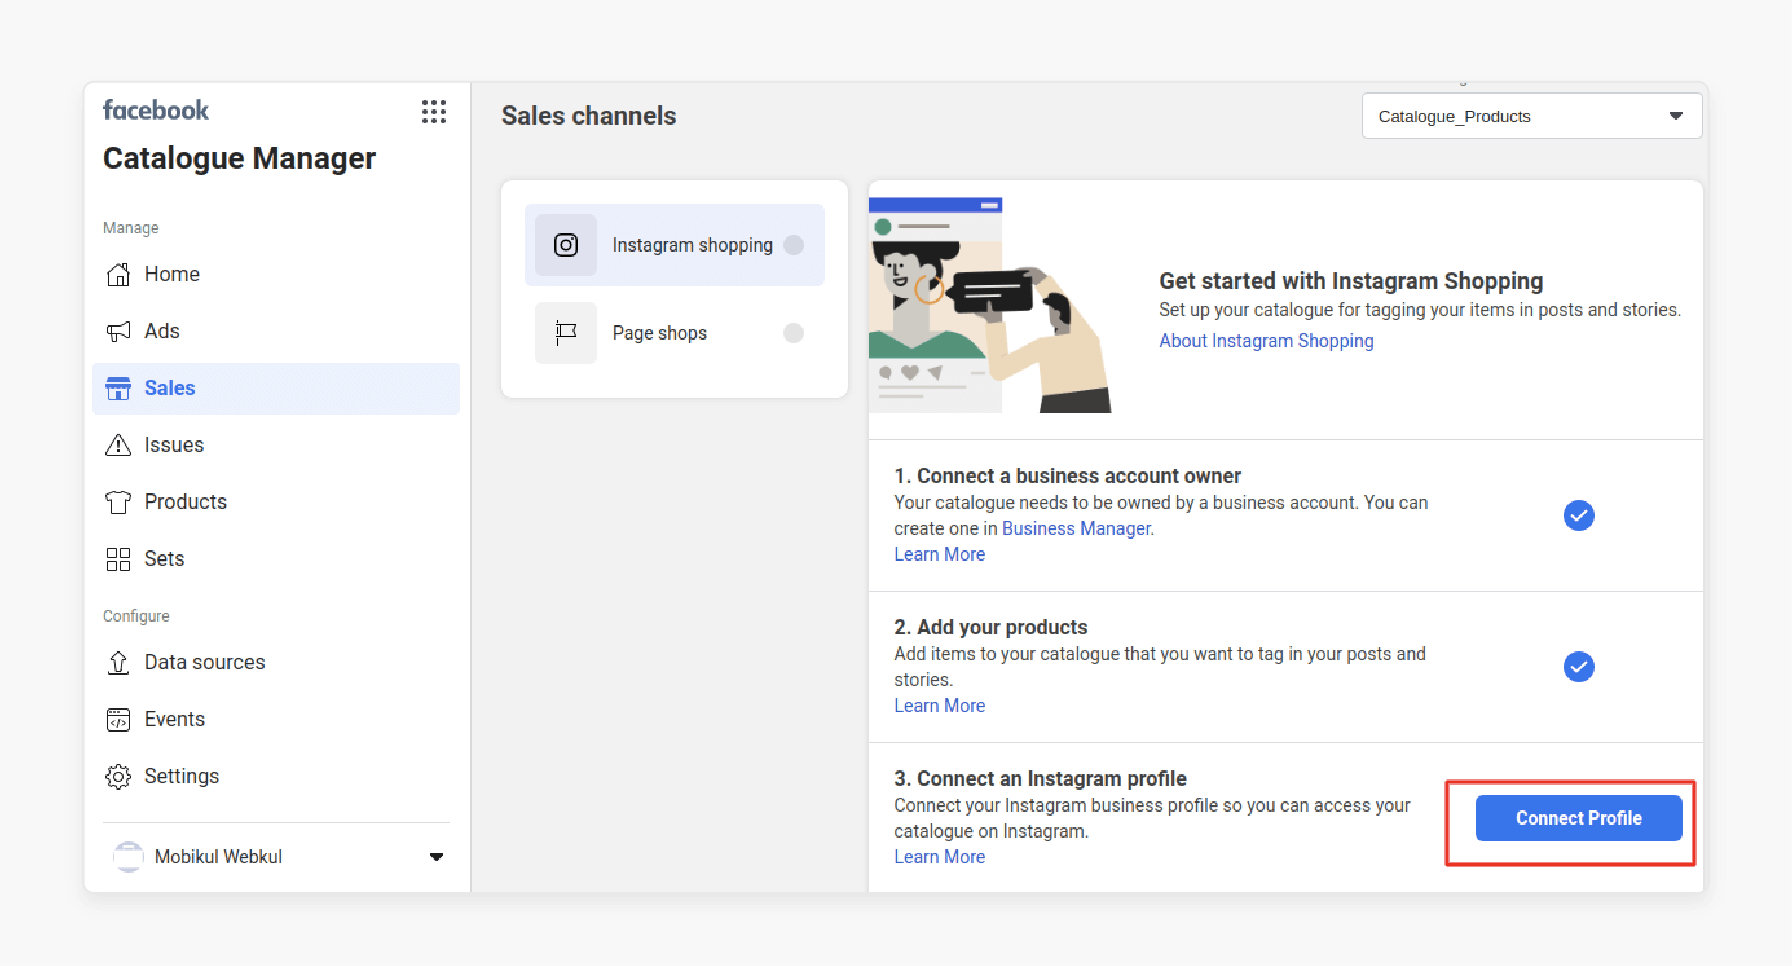Go to Home in the sidebar
Image resolution: width=1792 pixels, height=966 pixels.
276,274
